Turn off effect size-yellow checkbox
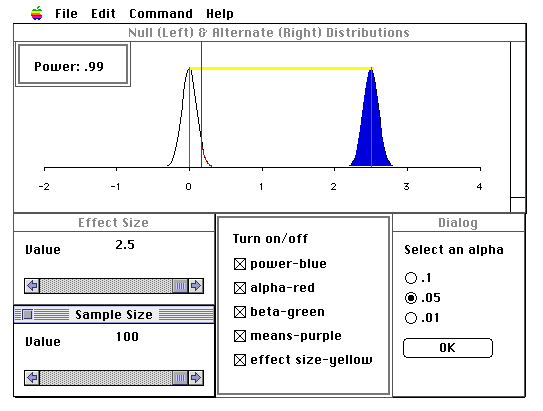The height and width of the screenshot is (411, 543). (240, 360)
